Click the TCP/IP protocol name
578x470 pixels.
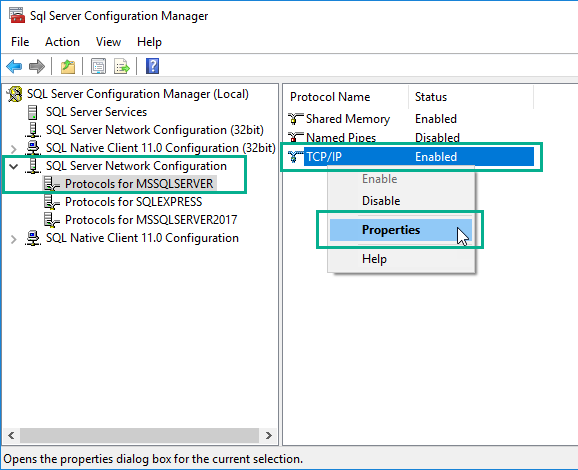pos(324,157)
